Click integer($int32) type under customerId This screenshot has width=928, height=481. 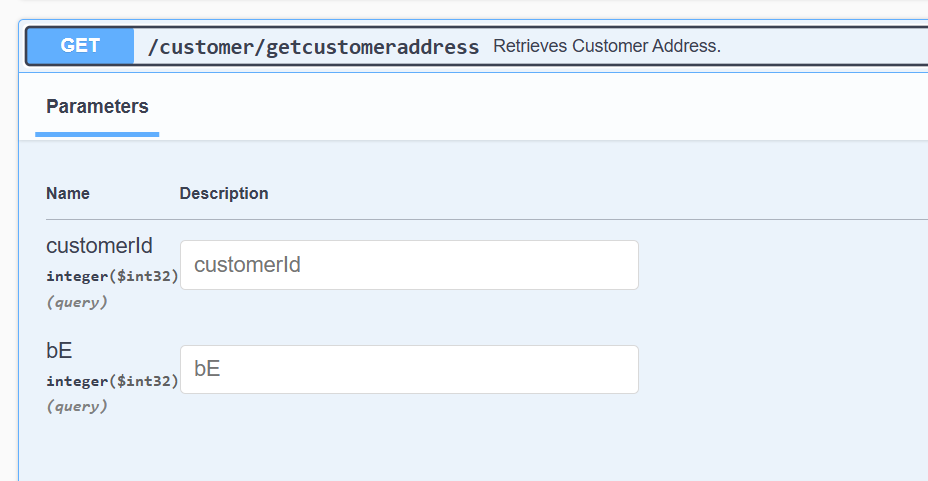[x=112, y=276]
